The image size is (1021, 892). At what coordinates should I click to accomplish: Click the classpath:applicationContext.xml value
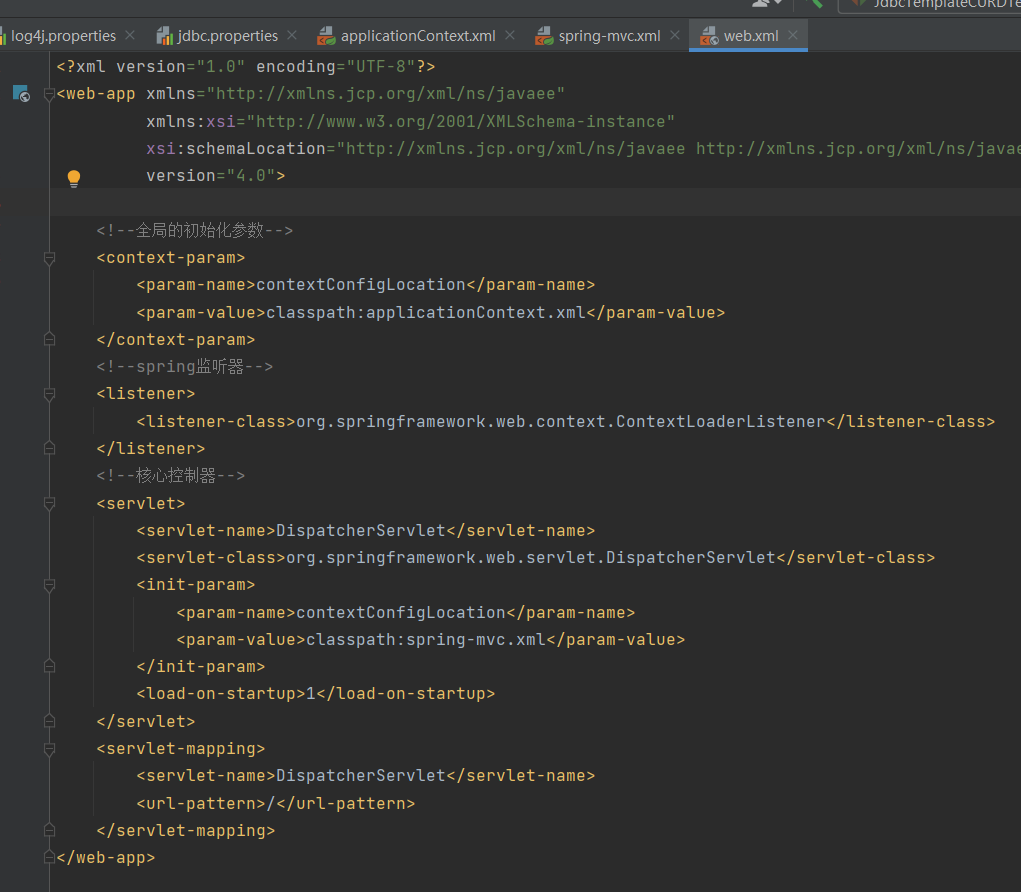426,313
